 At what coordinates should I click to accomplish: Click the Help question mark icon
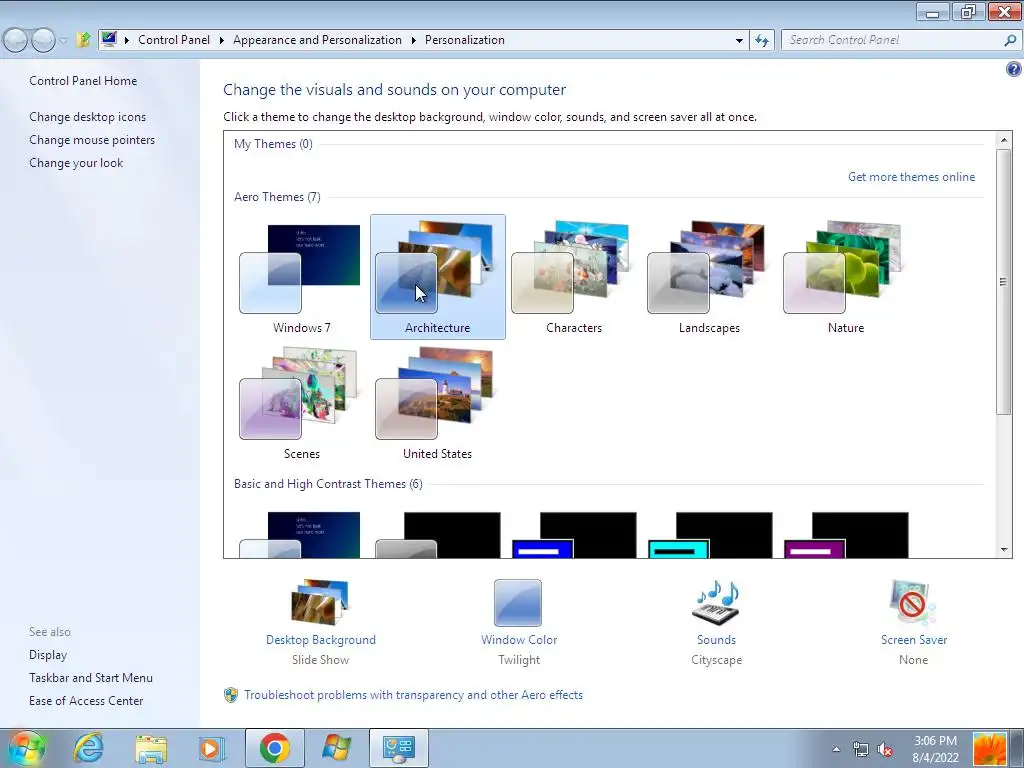1014,69
